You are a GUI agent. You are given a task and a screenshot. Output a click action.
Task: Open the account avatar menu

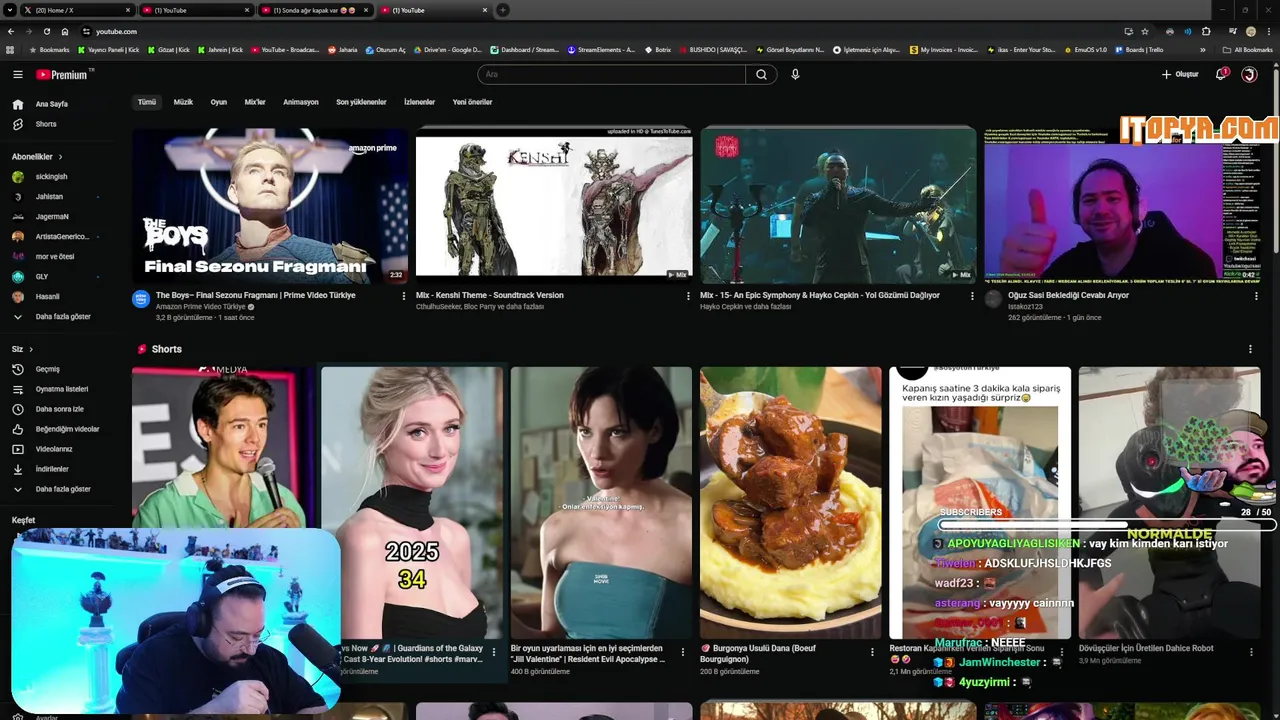tap(1249, 74)
